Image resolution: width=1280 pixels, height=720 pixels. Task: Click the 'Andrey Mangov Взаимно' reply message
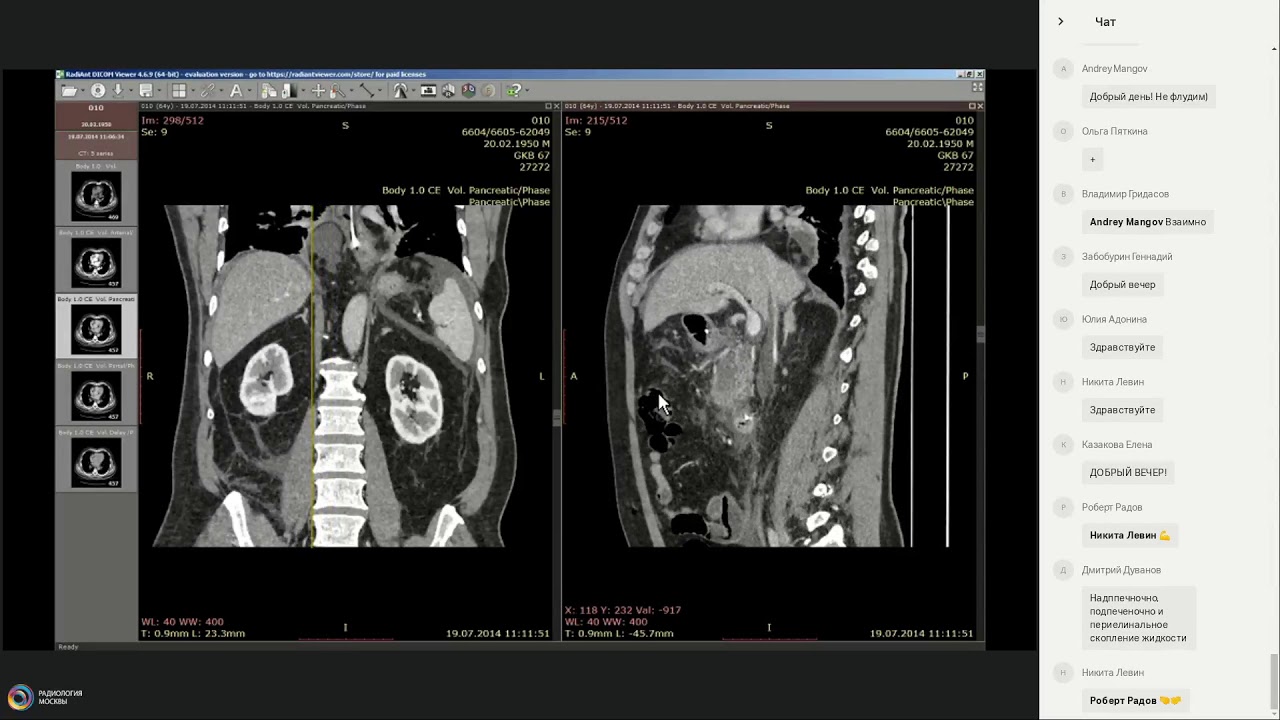[1147, 222]
